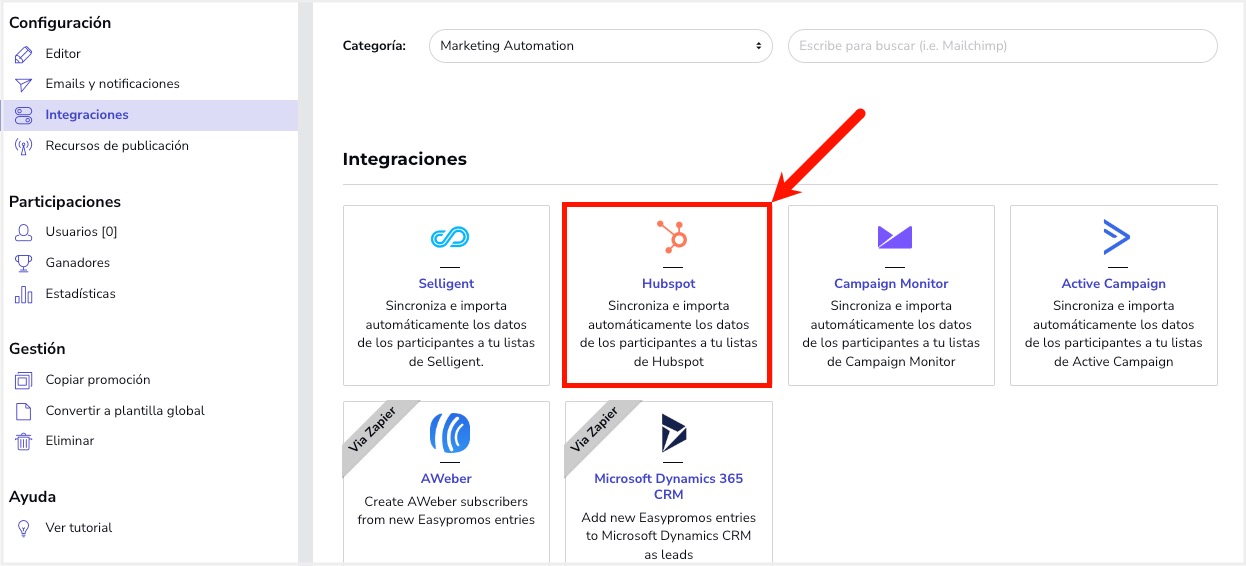Click the Microsoft Dynamics 365 logo
Viewport: 1246px width, 566px height.
click(x=674, y=433)
